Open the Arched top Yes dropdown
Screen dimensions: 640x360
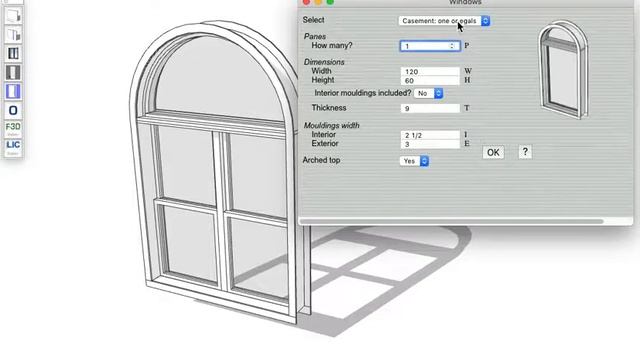[x=414, y=161]
